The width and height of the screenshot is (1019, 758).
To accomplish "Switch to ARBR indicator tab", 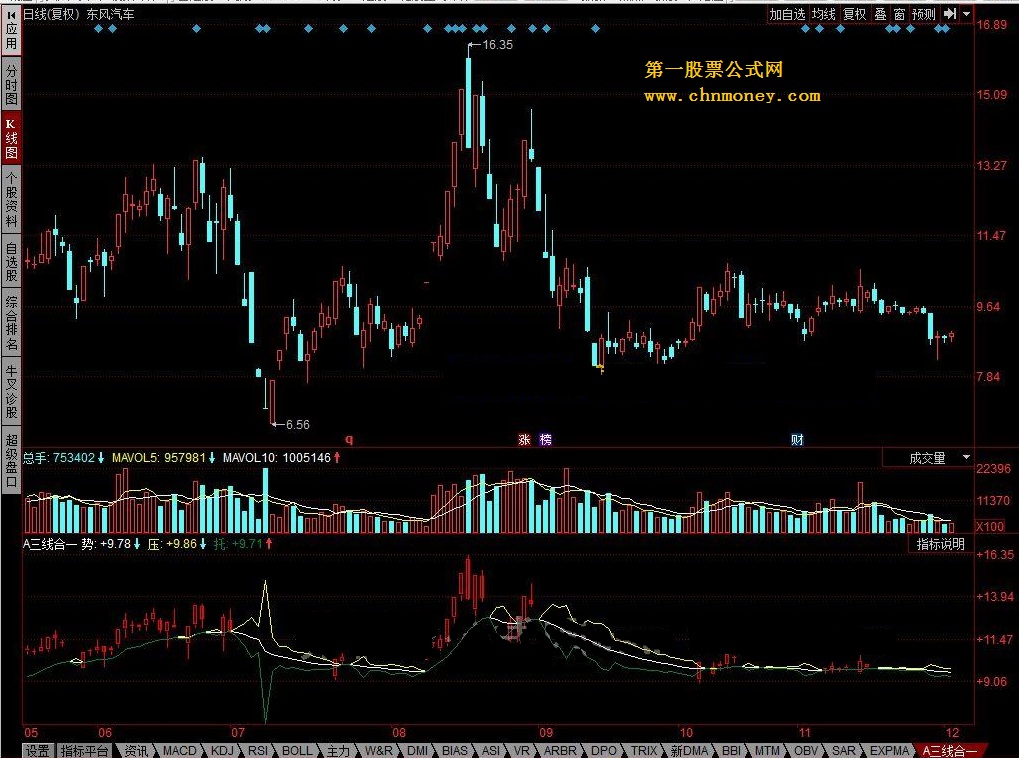I will pyautogui.click(x=560, y=751).
